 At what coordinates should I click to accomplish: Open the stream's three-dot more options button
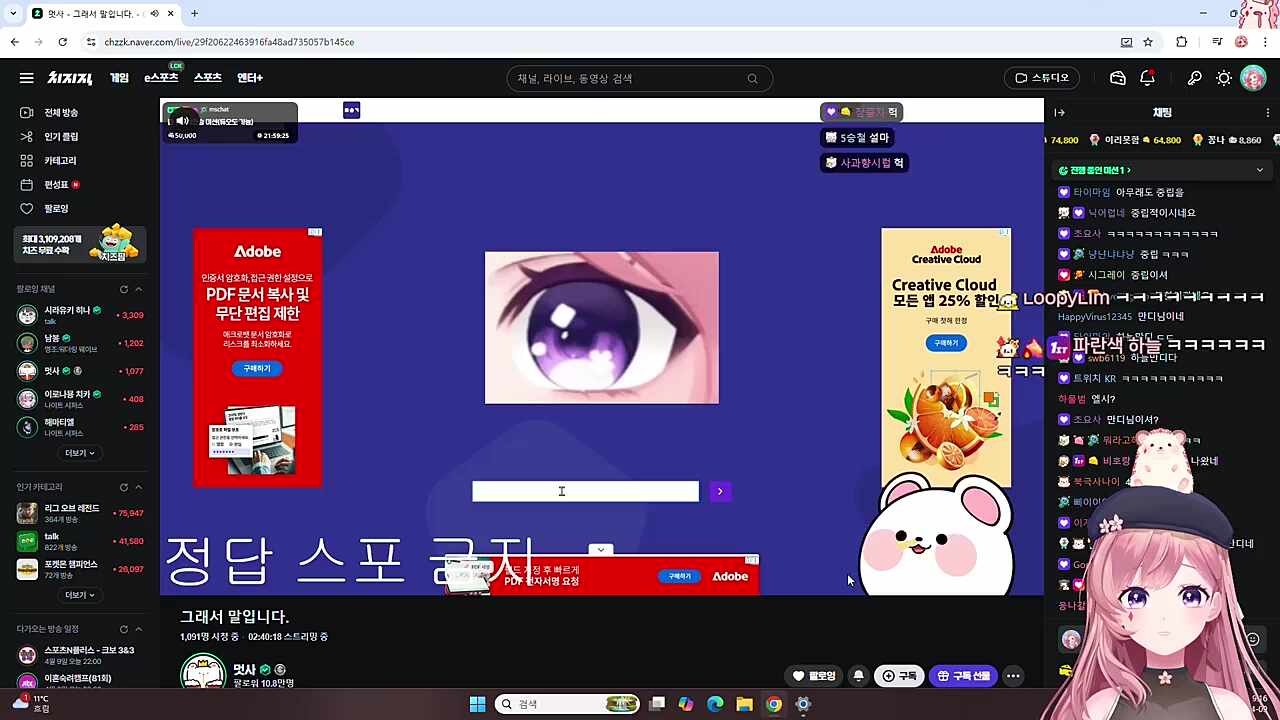(x=1013, y=676)
